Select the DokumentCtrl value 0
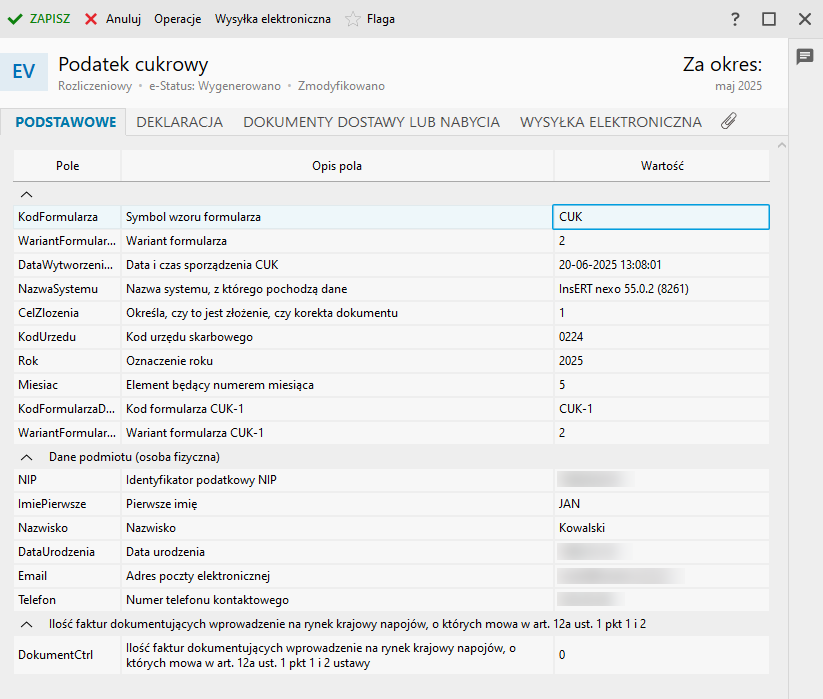 (x=661, y=655)
